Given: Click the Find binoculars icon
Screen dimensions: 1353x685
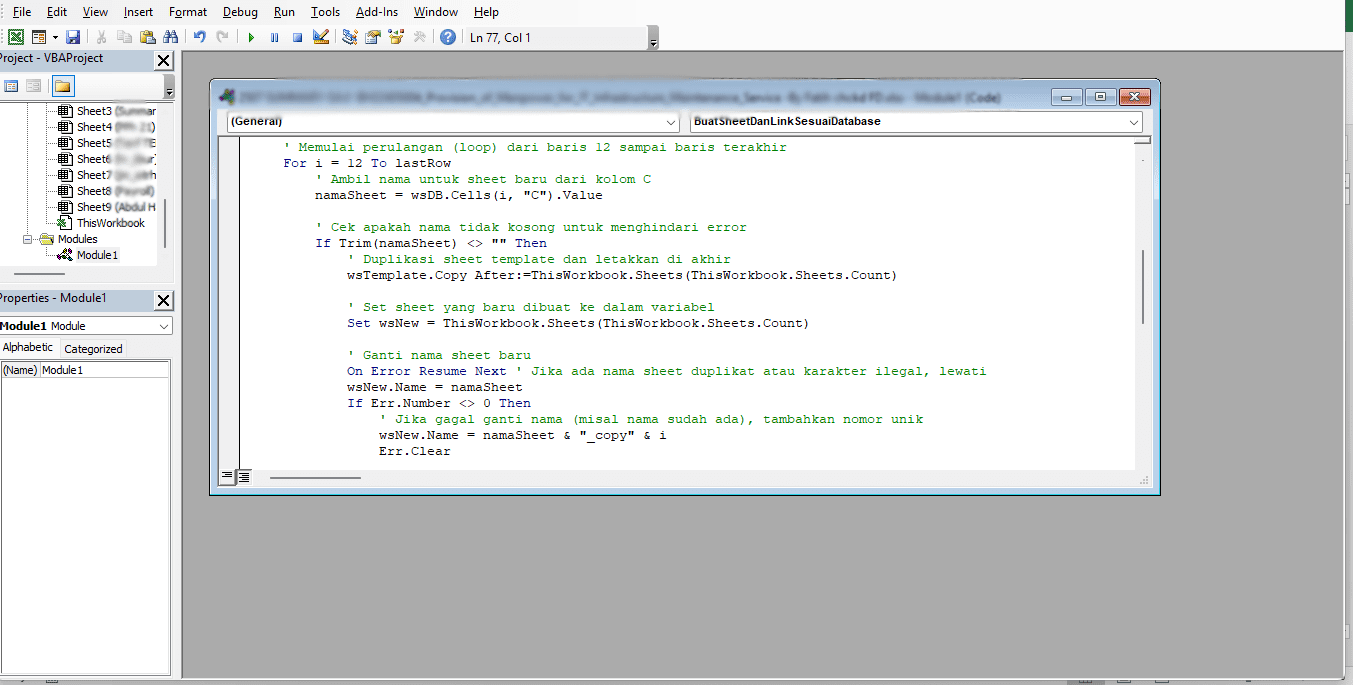Looking at the screenshot, I should (170, 37).
